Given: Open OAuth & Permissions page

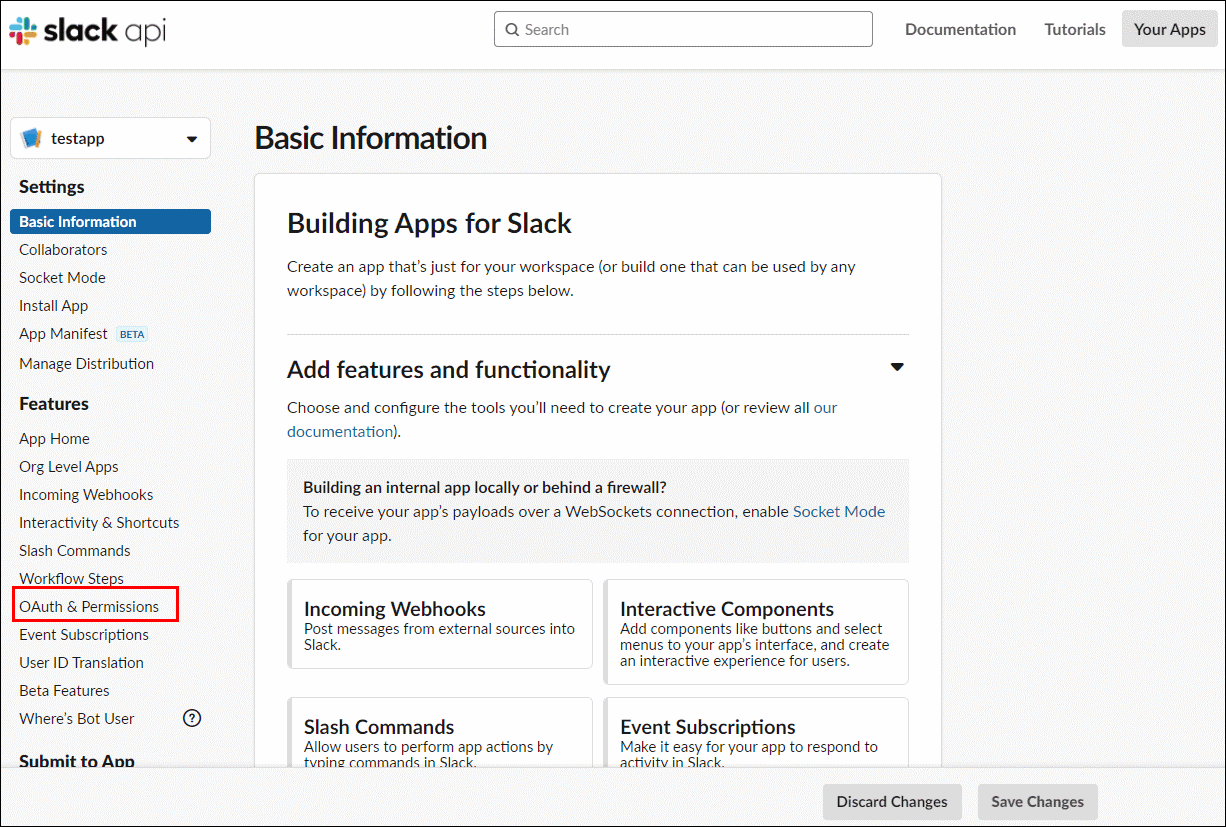Looking at the screenshot, I should tap(89, 606).
